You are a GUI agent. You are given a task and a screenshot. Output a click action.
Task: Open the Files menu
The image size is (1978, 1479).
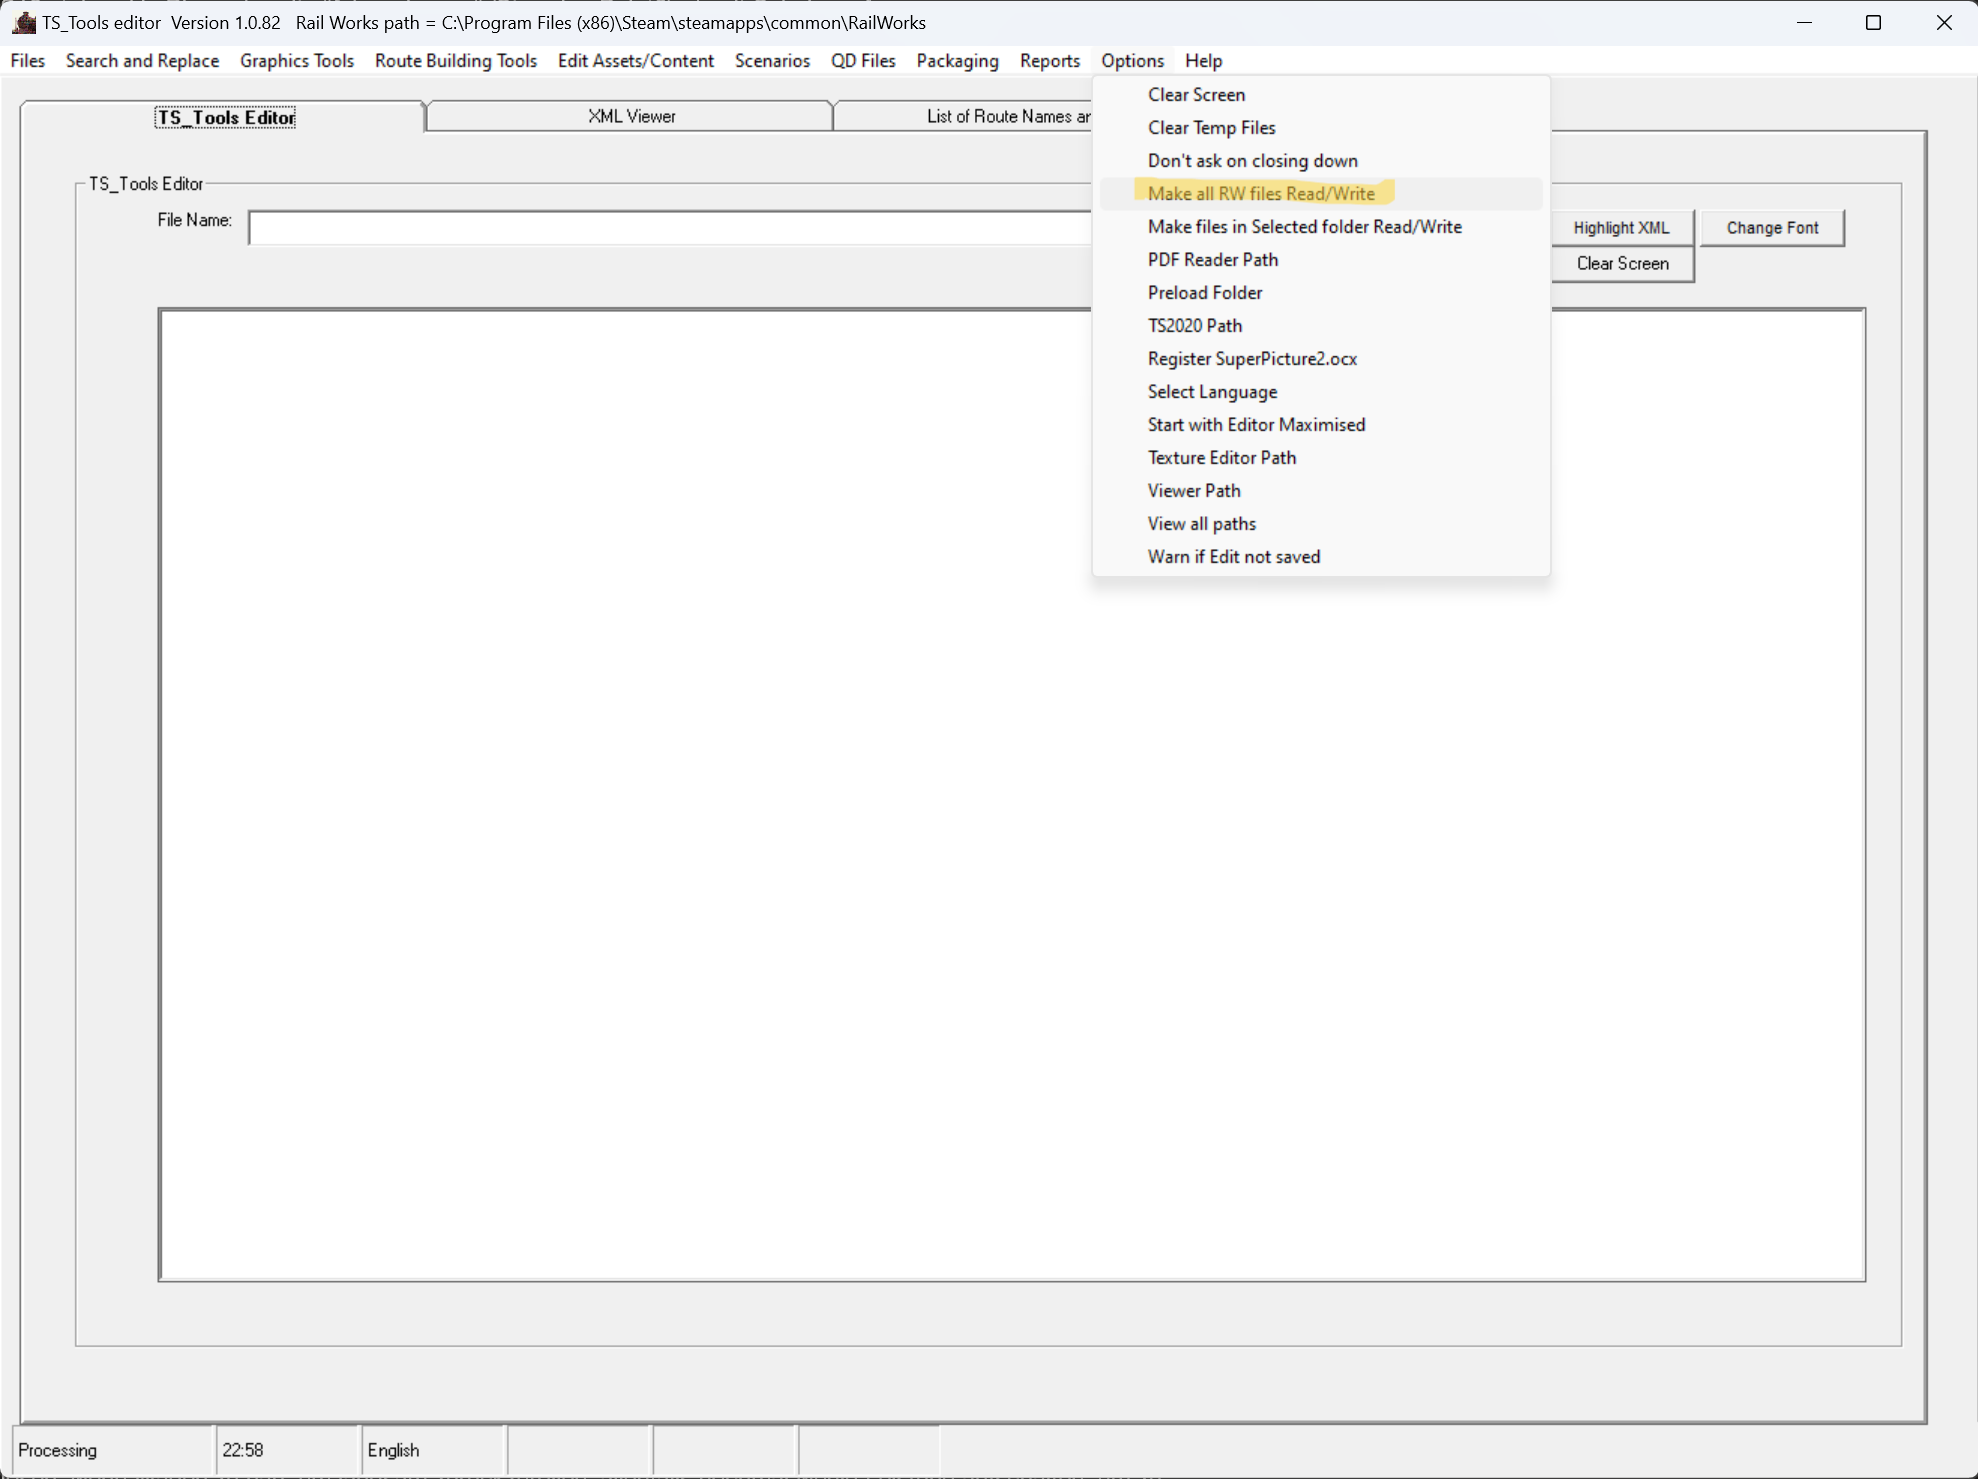point(28,61)
